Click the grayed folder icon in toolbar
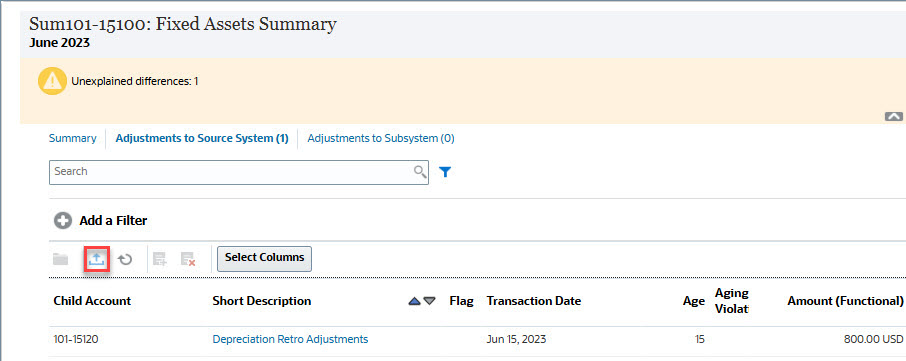The width and height of the screenshot is (906, 361). pyautogui.click(x=61, y=259)
